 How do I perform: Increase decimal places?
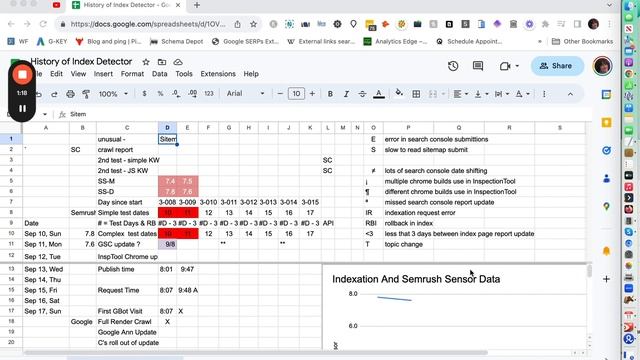[x=192, y=94]
